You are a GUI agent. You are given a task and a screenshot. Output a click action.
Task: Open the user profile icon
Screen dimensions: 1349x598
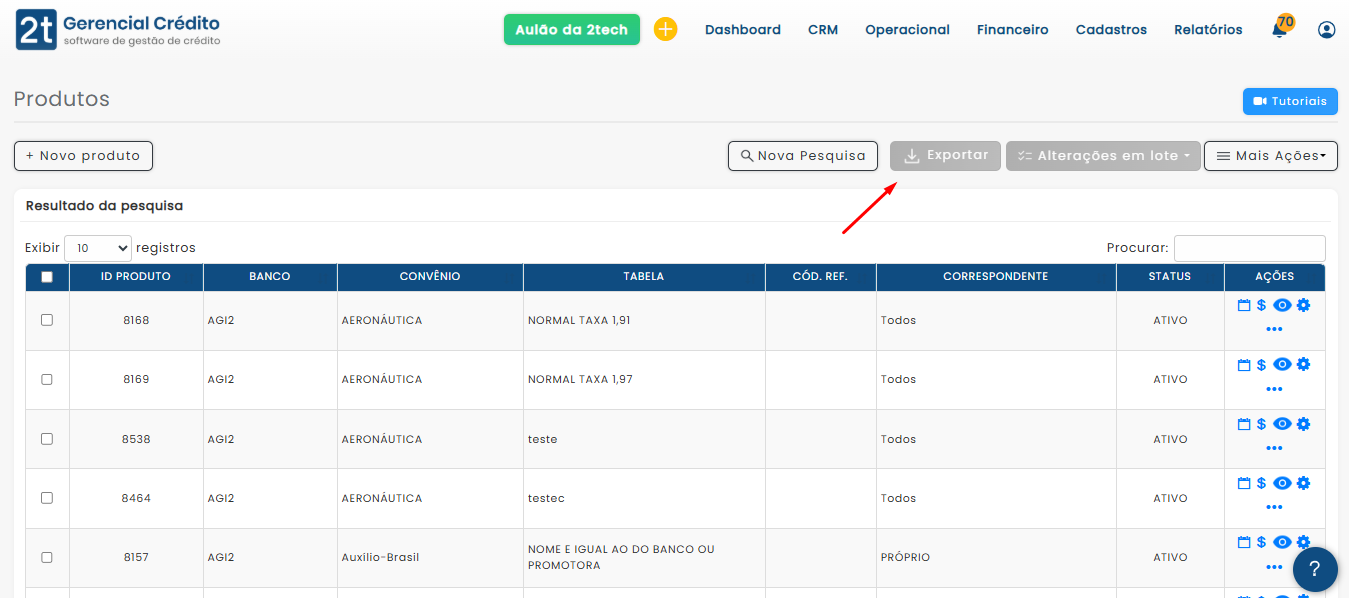click(x=1327, y=30)
